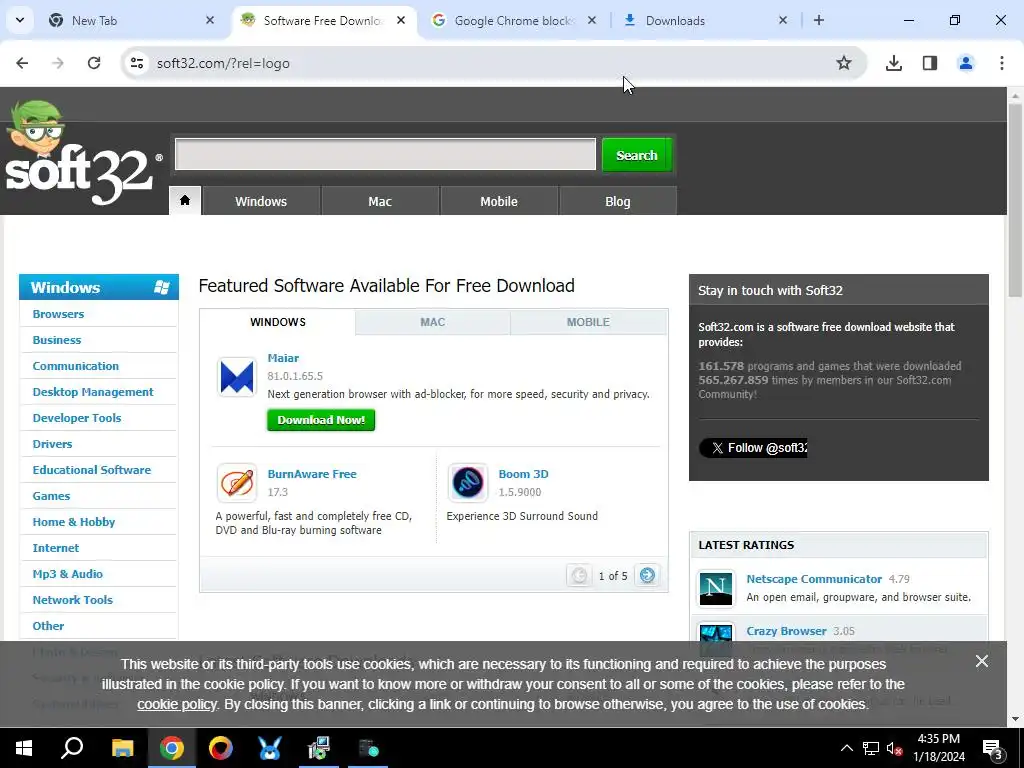
Task: Select the MOBILE featured software tab
Action: pos(588,322)
